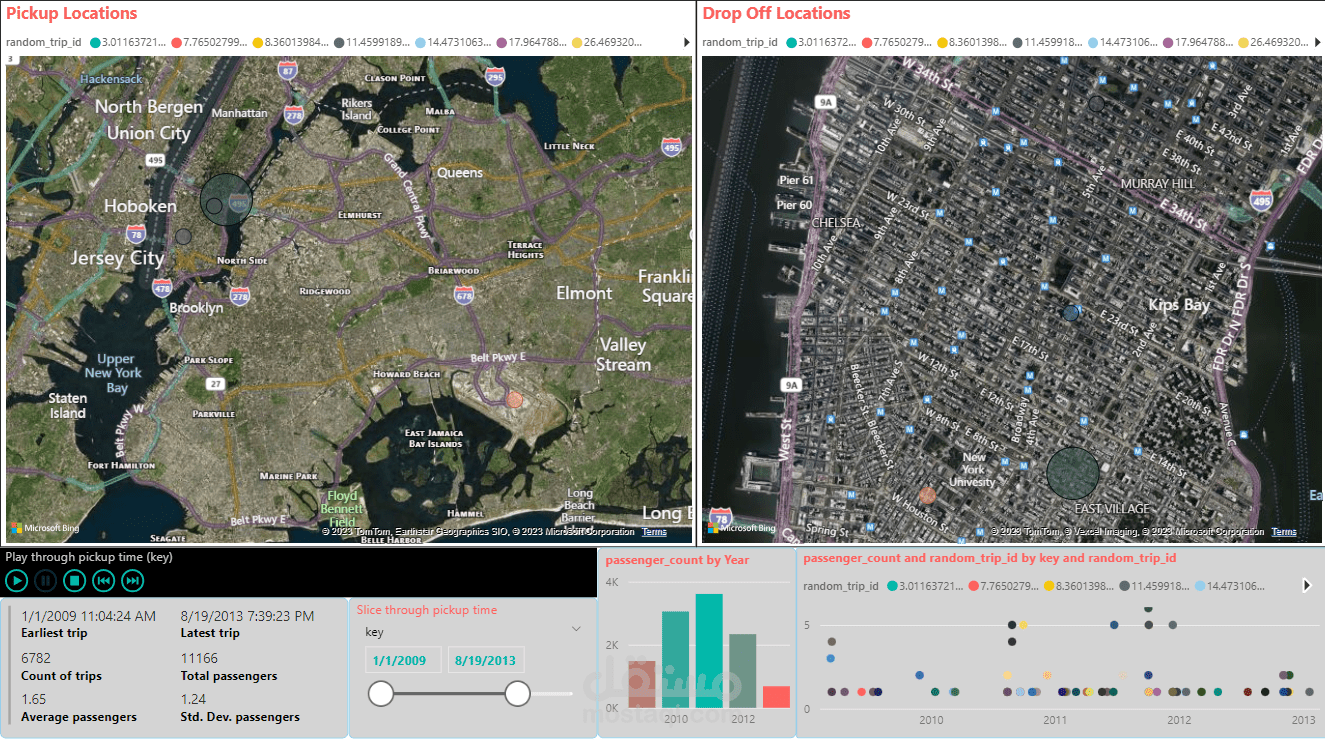Screen dimensions: 1325x743
Task: Click the Previous step playback icon
Action: click(103, 580)
